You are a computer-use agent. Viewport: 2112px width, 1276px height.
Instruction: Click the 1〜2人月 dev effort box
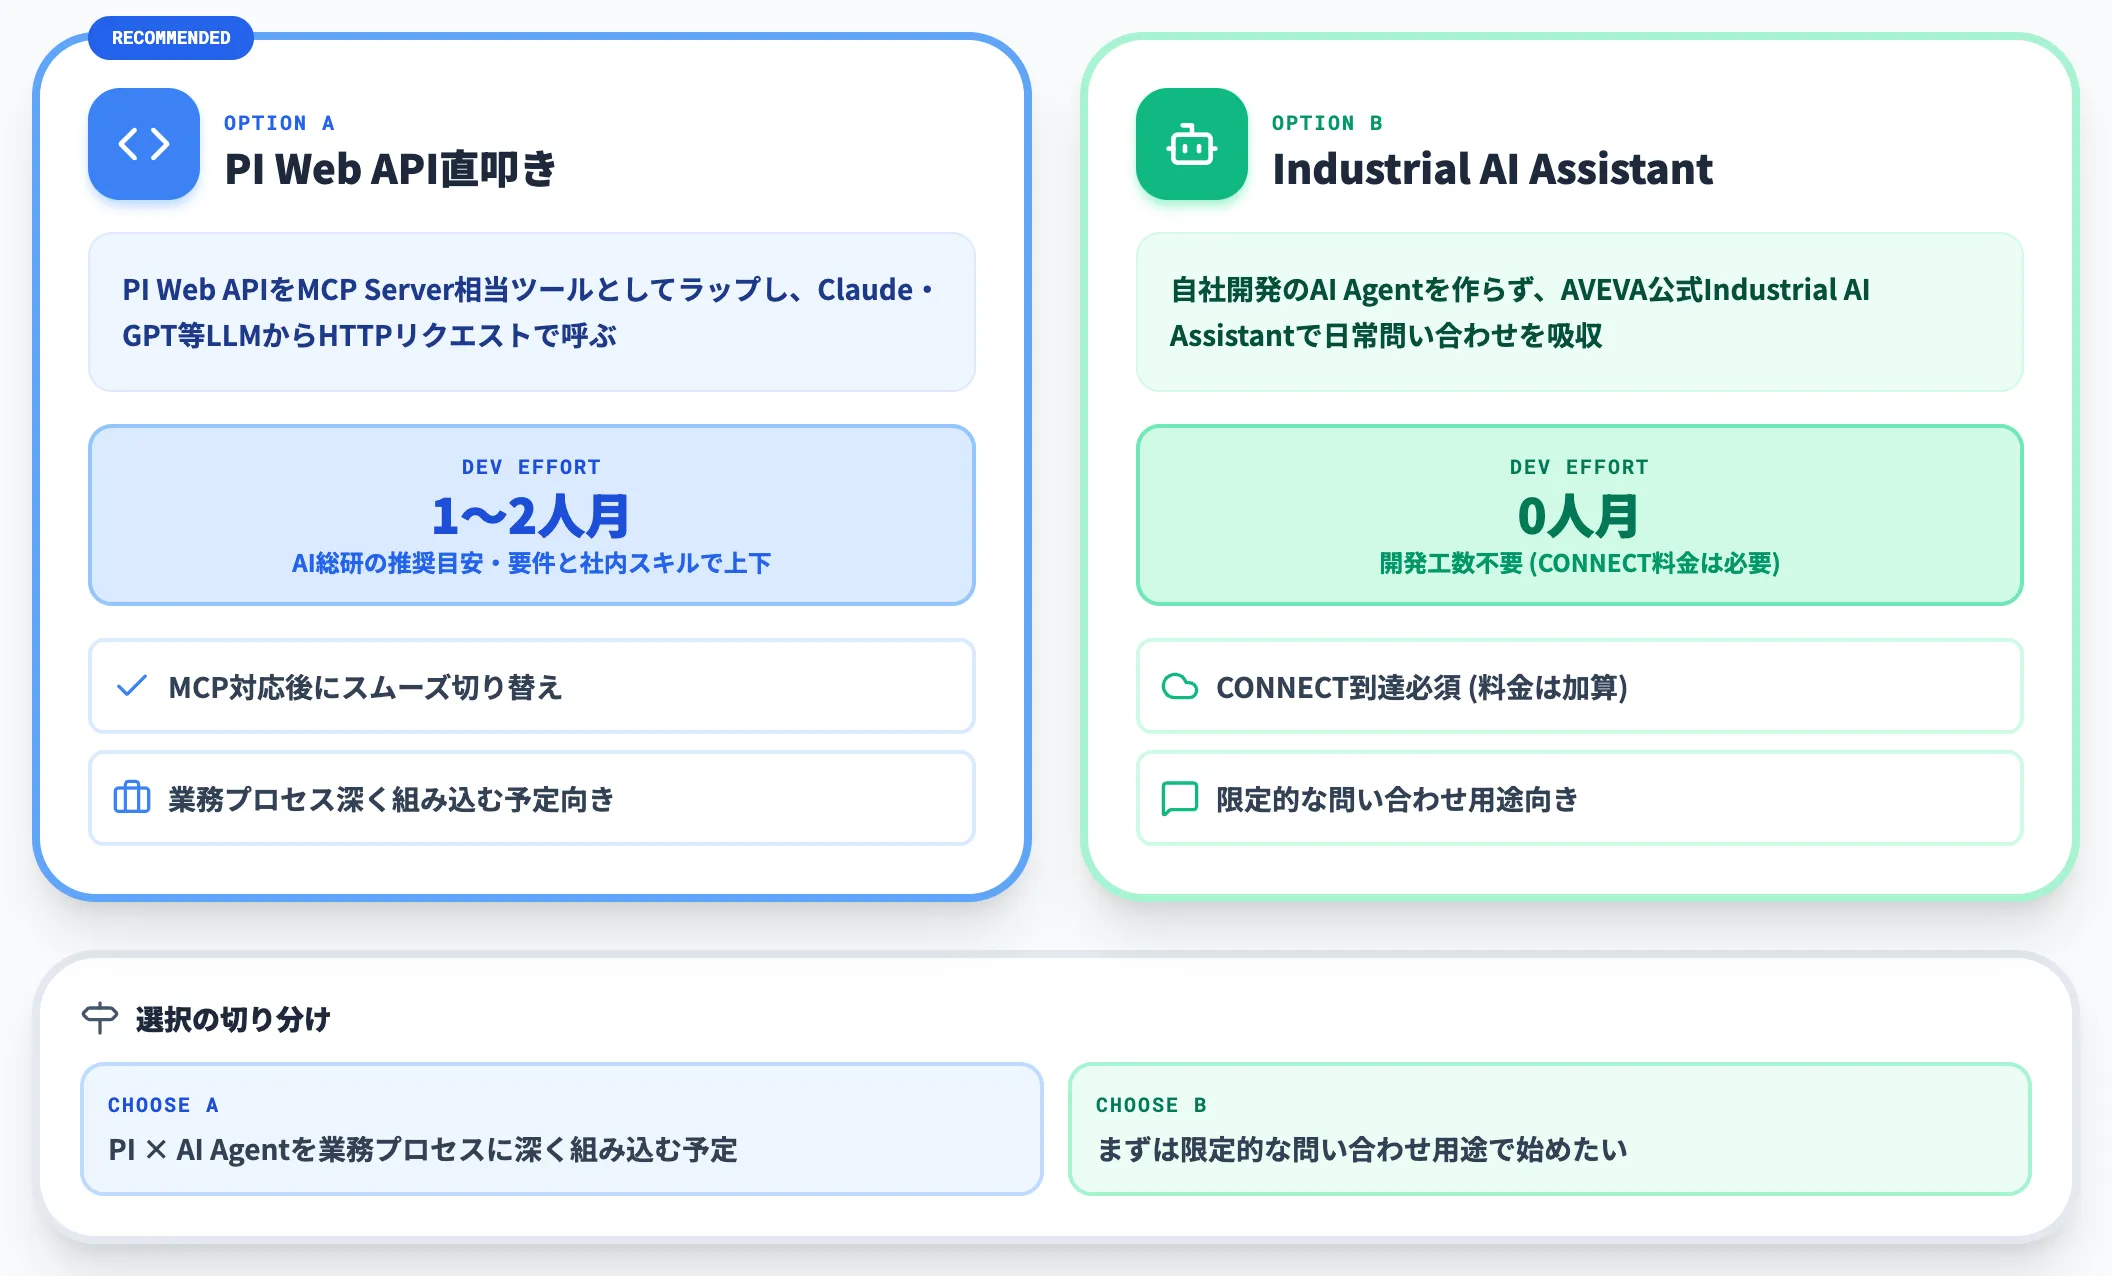pyautogui.click(x=532, y=515)
